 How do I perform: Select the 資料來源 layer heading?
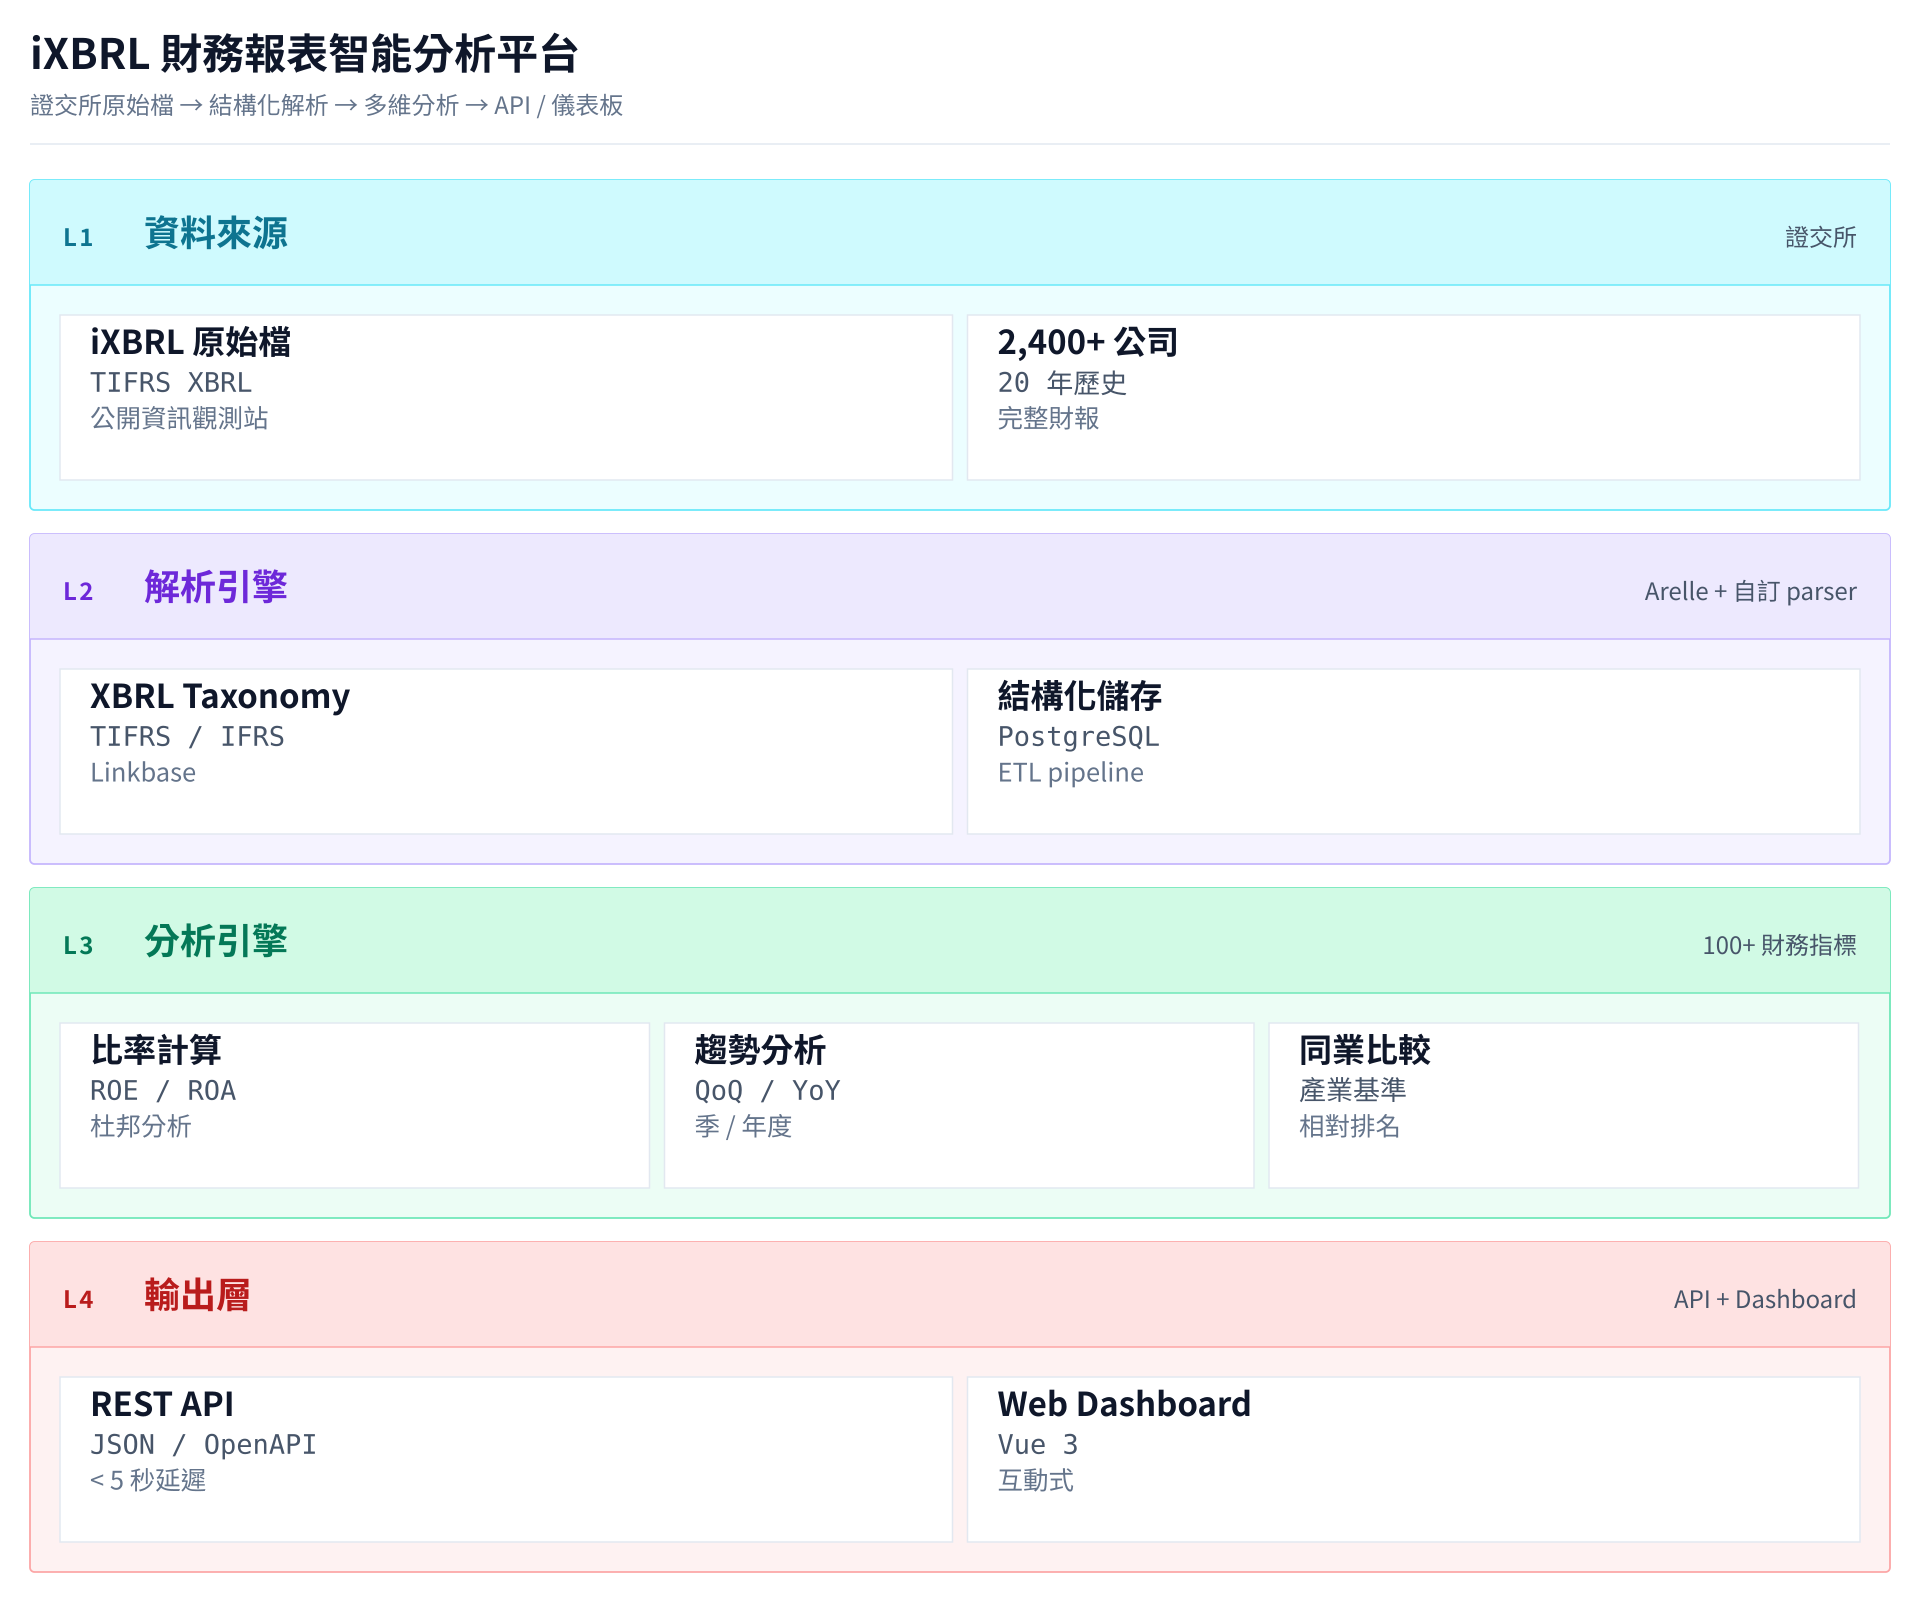[216, 233]
